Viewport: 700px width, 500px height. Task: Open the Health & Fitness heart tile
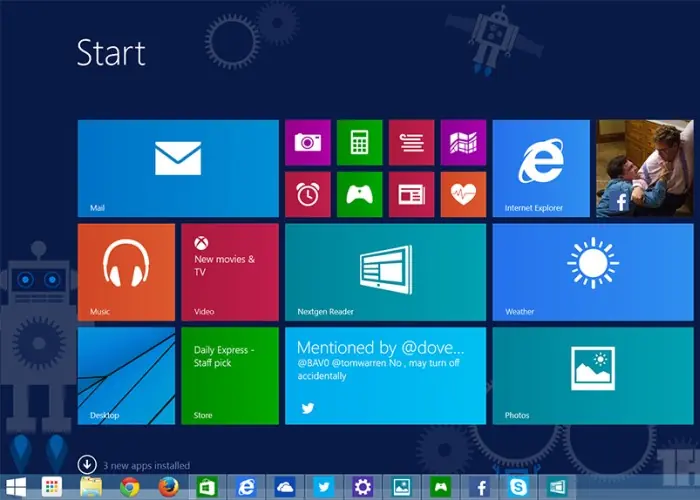point(463,195)
